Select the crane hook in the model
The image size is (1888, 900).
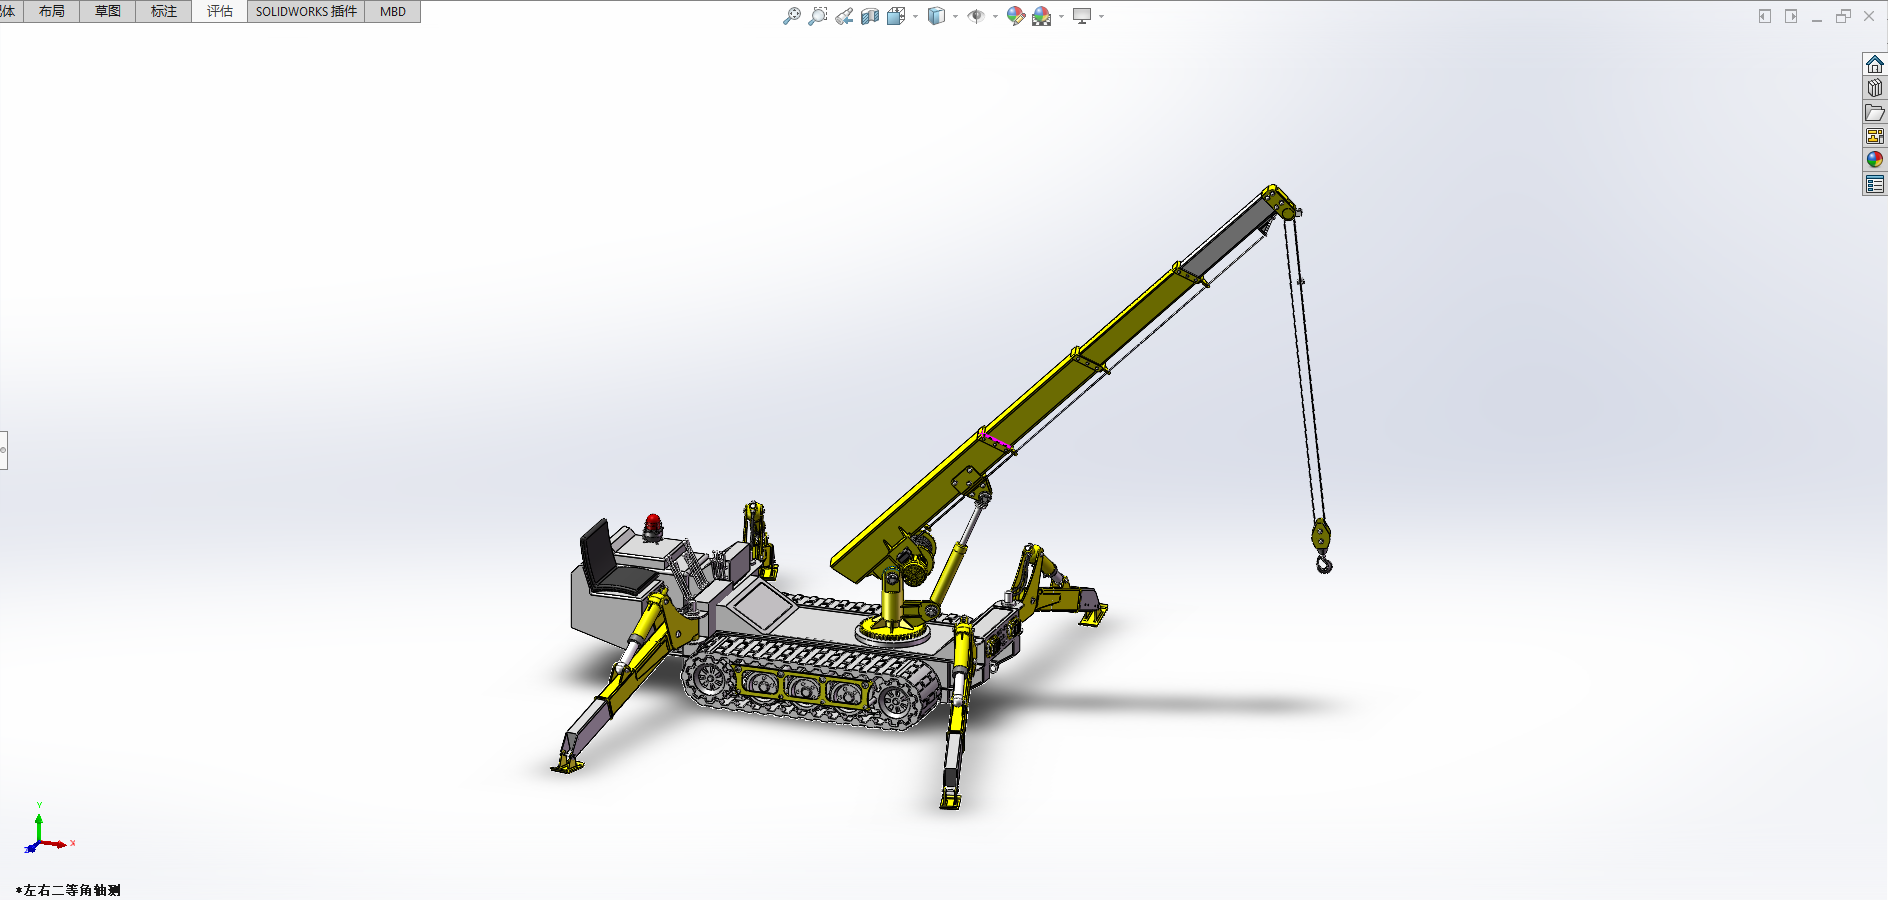pyautogui.click(x=1324, y=566)
